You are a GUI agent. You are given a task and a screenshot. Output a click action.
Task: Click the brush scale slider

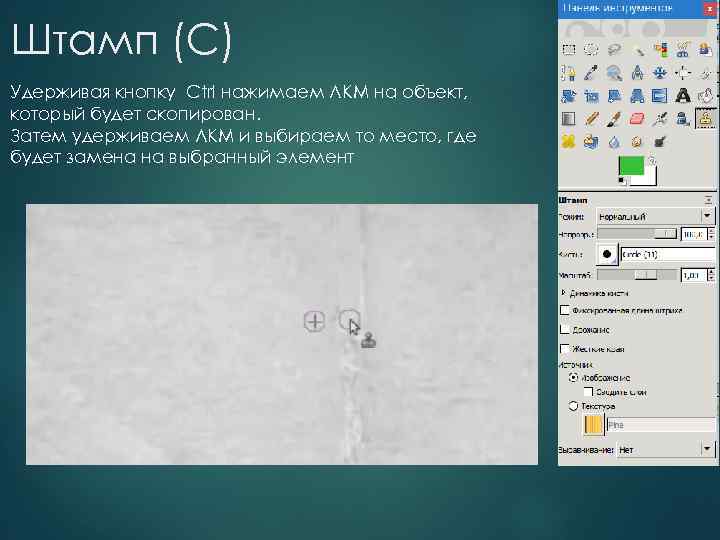point(637,275)
